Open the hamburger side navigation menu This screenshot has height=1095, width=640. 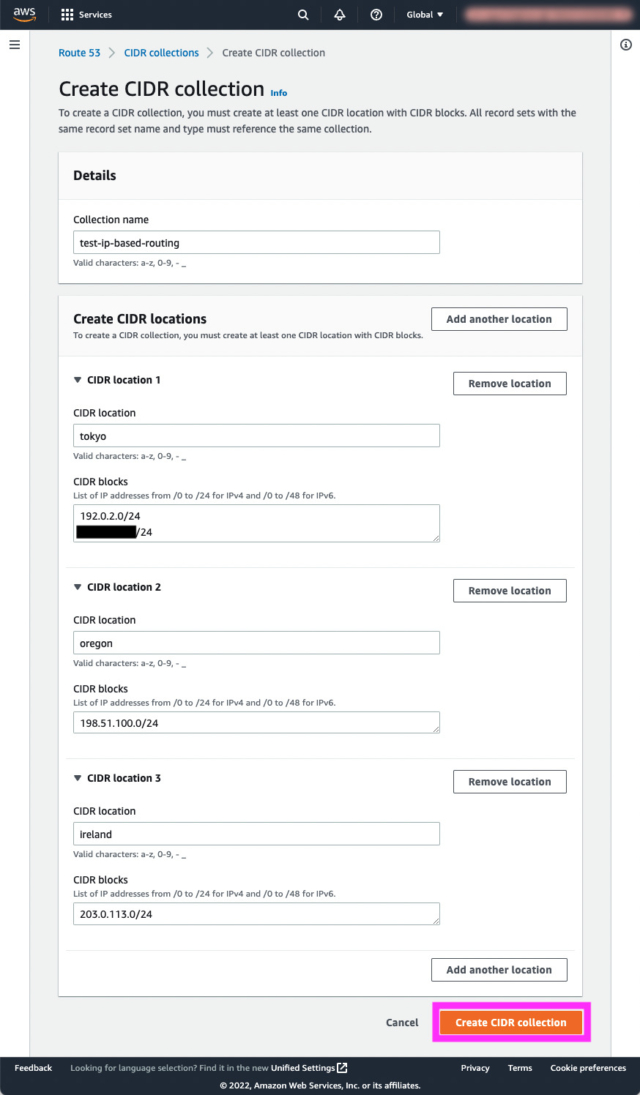[x=14, y=45]
